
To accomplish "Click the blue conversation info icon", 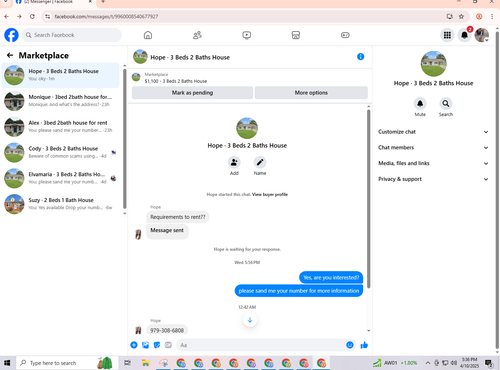I will point(360,57).
